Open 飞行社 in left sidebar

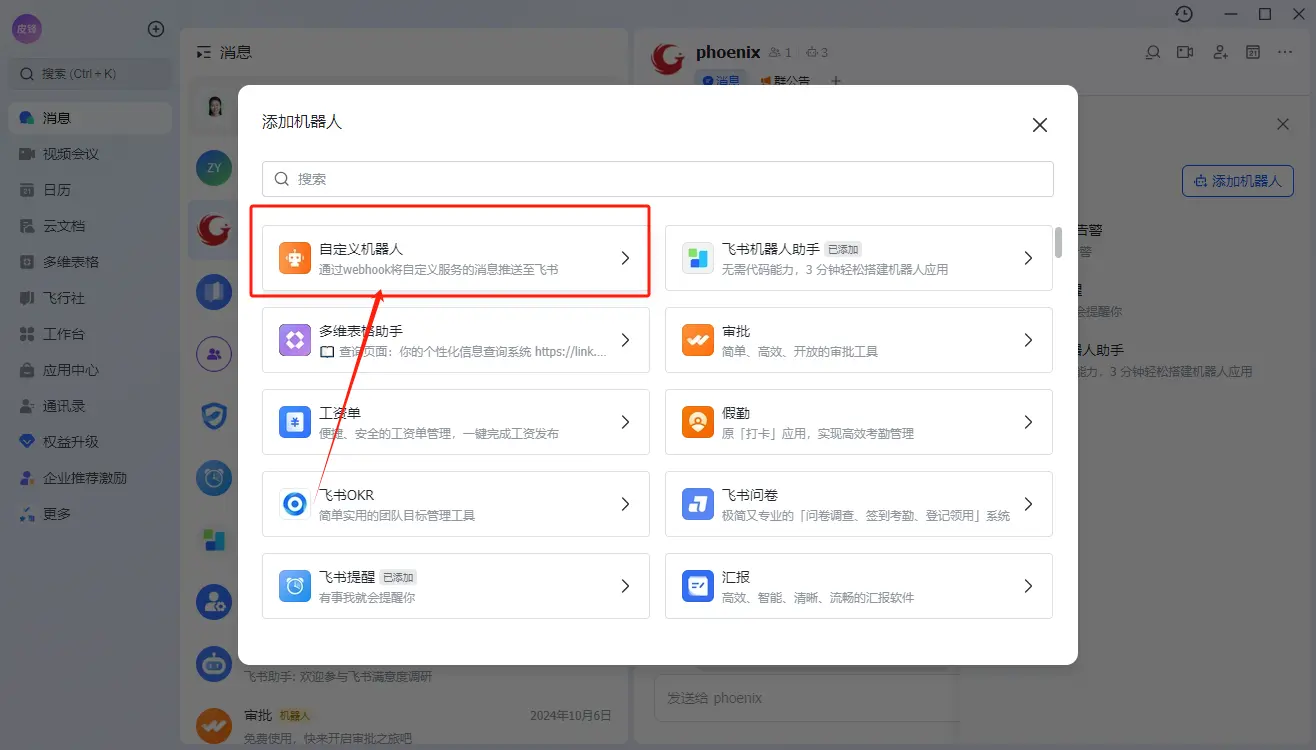[90, 298]
